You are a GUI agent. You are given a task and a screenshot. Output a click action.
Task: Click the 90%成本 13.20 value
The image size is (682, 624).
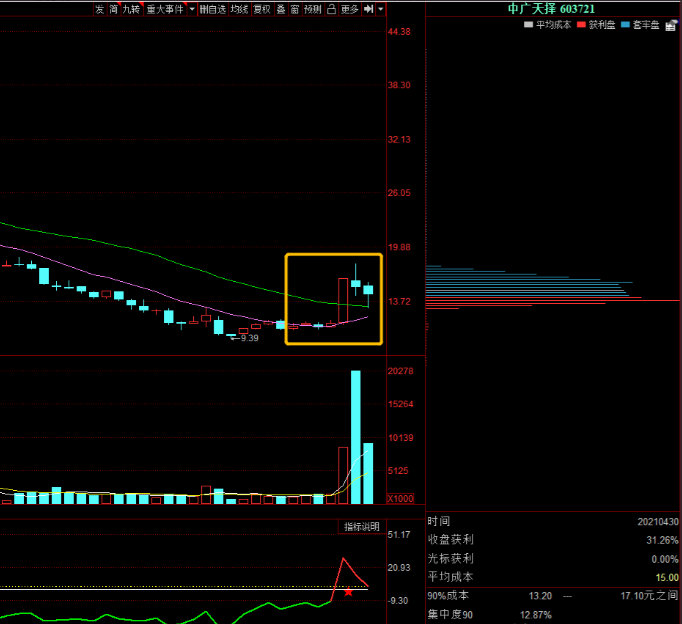pyautogui.click(x=540, y=596)
